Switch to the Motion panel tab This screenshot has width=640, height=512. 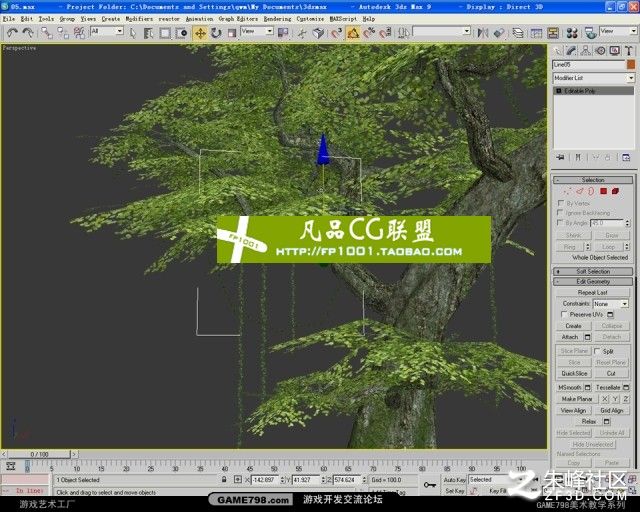click(x=600, y=51)
